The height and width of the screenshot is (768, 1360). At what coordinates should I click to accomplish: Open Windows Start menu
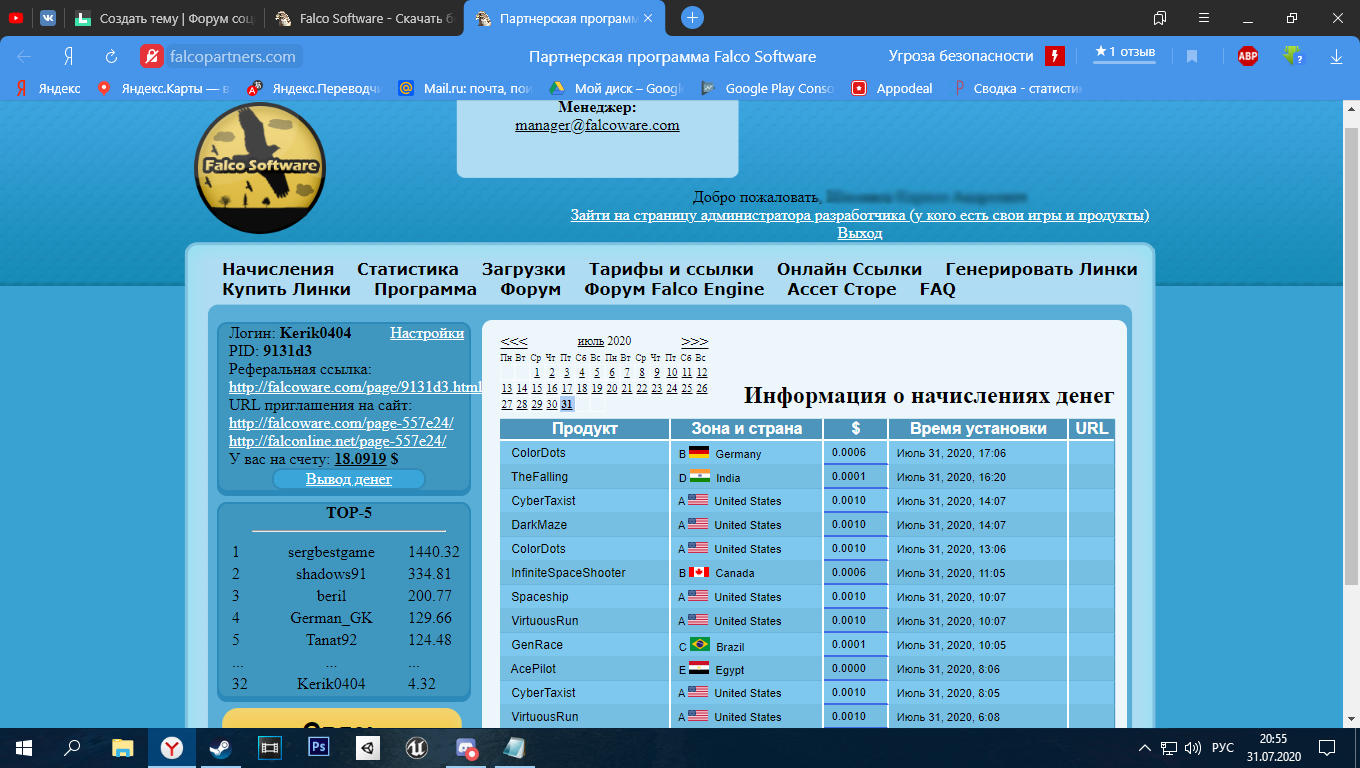(23, 747)
